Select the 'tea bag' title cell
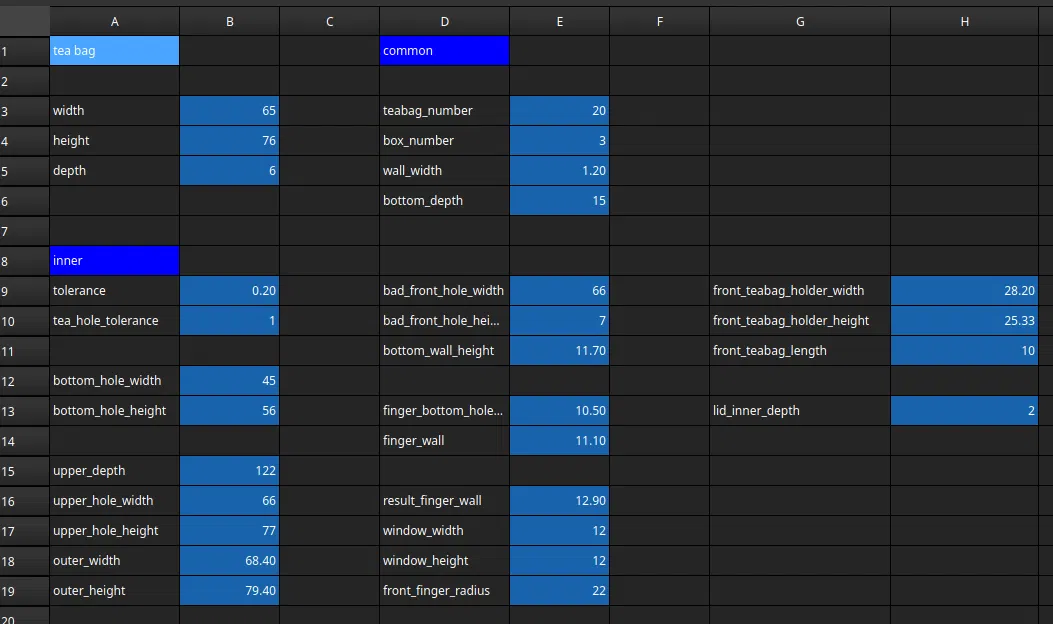 114,51
